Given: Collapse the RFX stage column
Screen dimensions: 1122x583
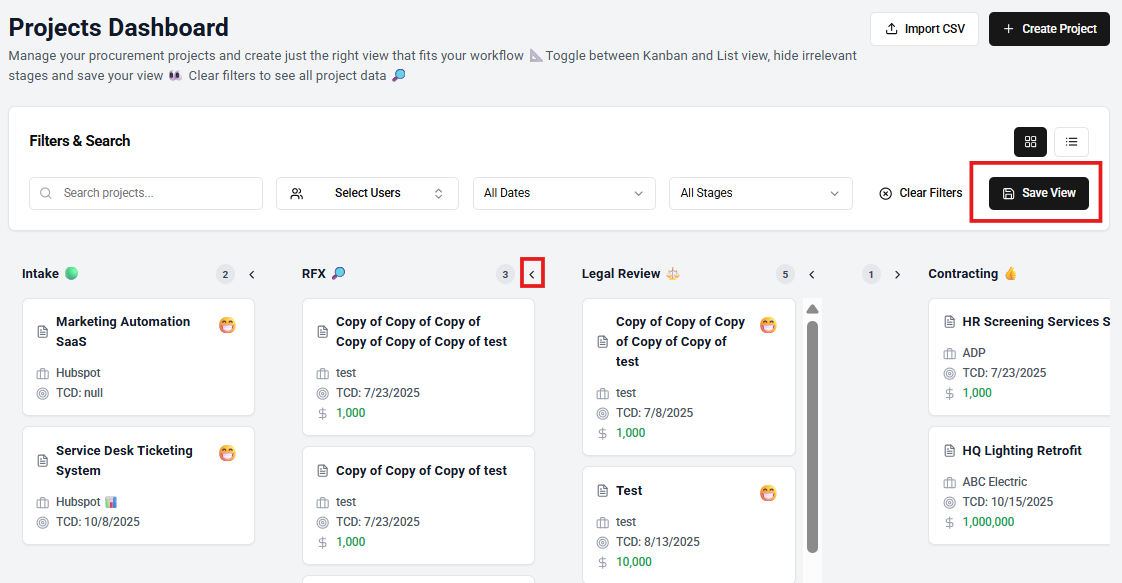Looking at the screenshot, I should (x=532, y=274).
